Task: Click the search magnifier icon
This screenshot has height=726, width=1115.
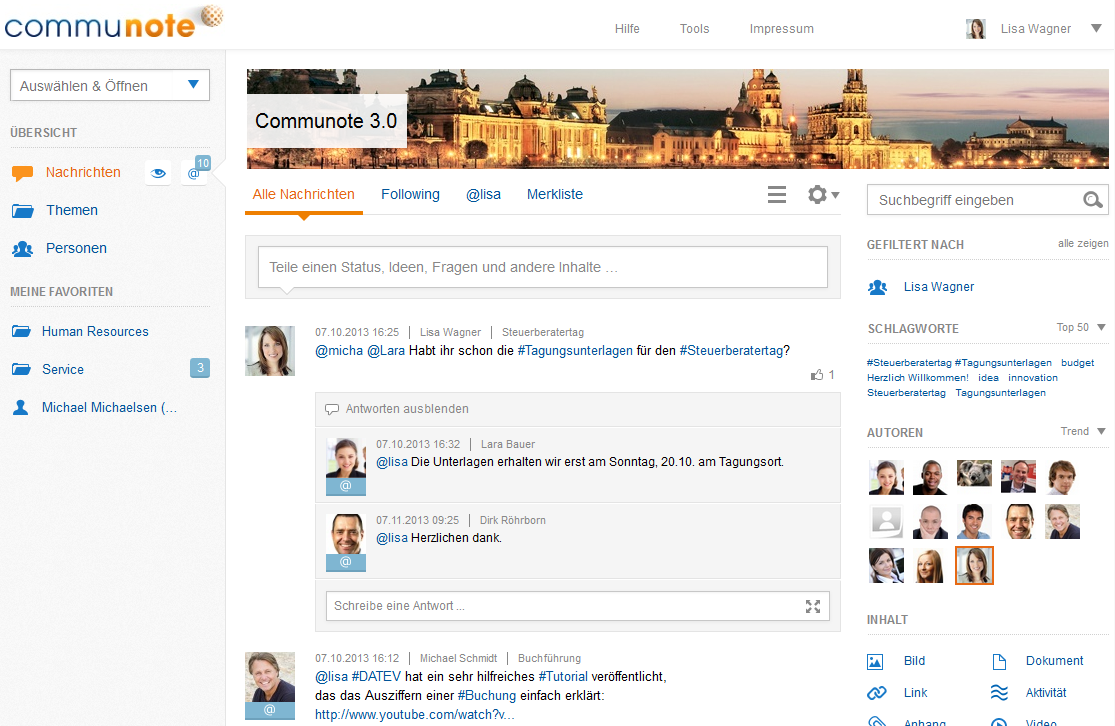Action: (x=1092, y=201)
